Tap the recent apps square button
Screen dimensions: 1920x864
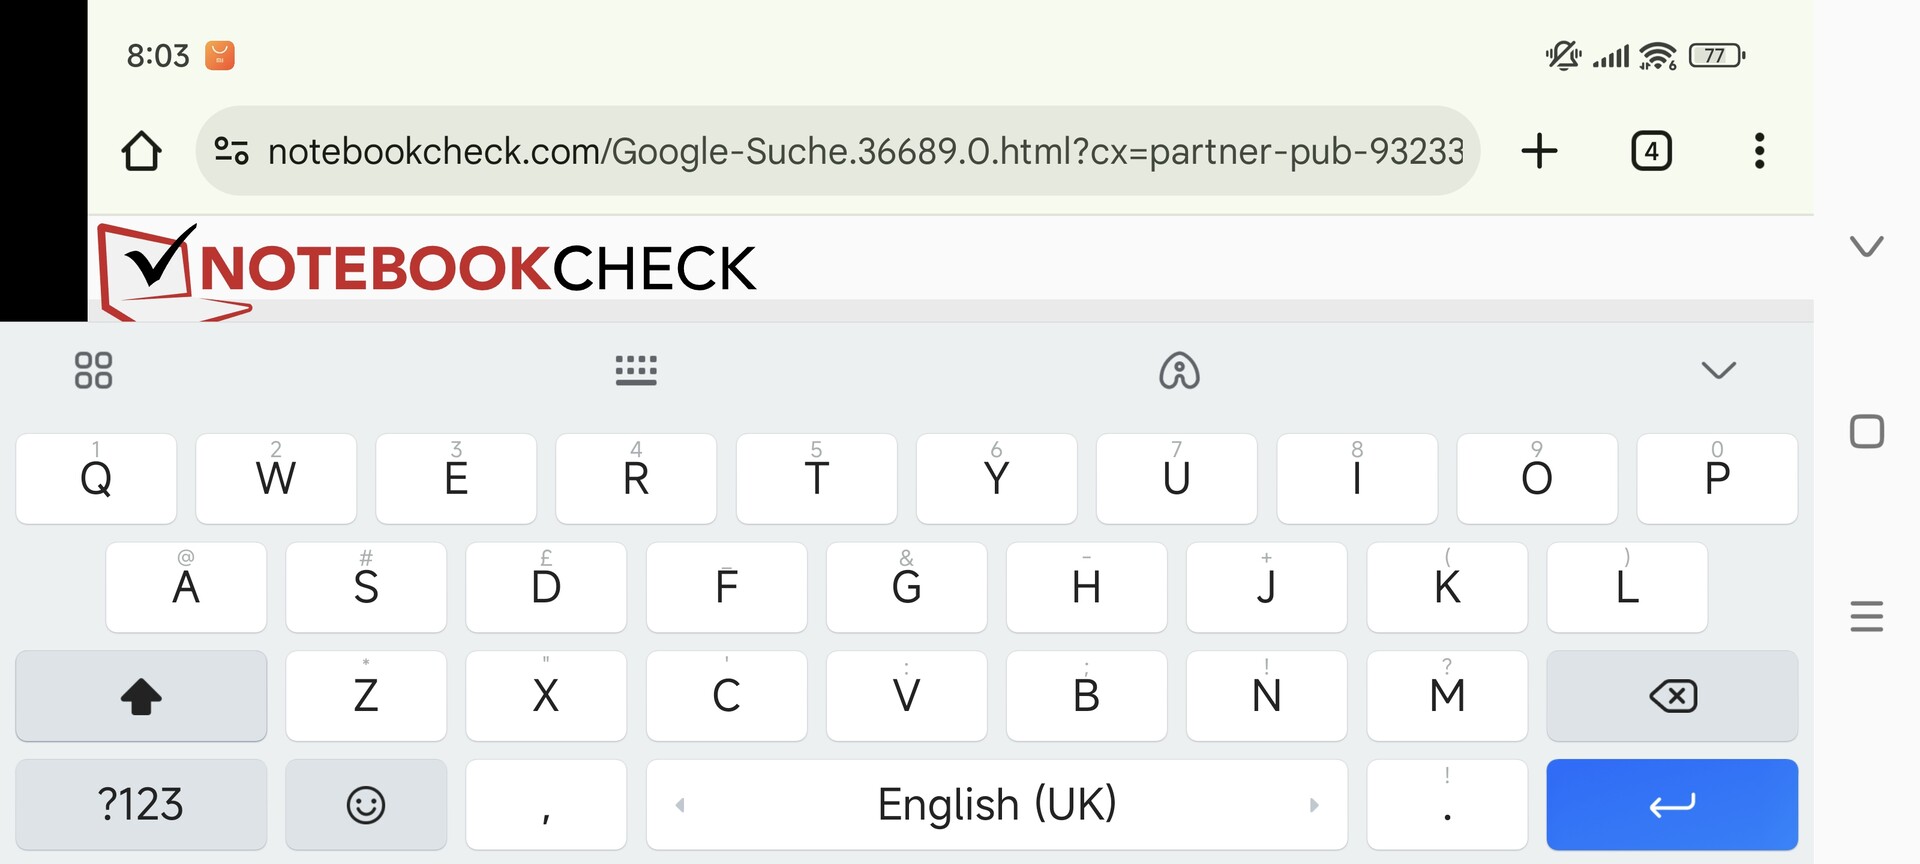click(x=1866, y=432)
